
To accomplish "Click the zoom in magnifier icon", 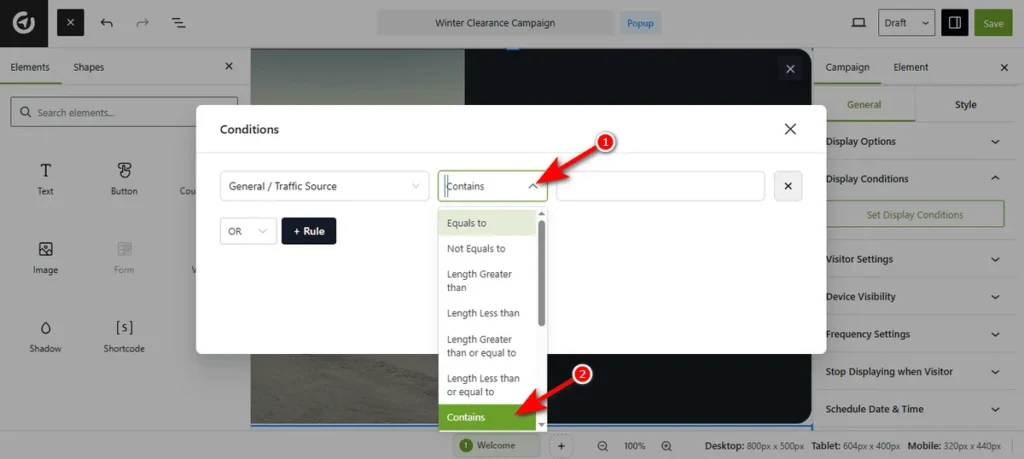I will tap(666, 446).
